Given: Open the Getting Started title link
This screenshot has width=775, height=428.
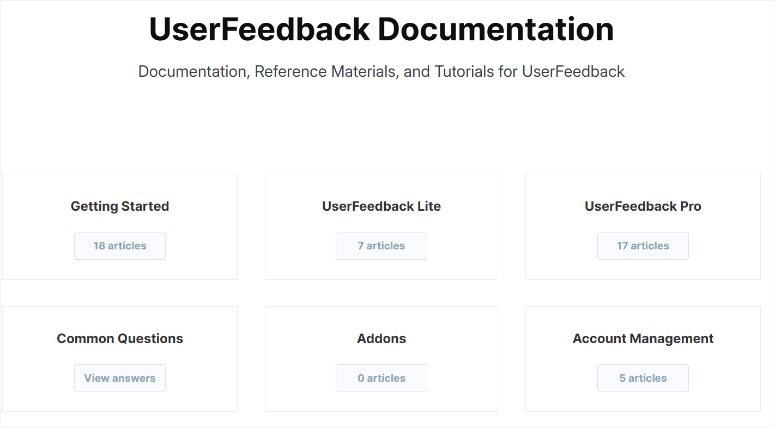Looking at the screenshot, I should tap(120, 207).
